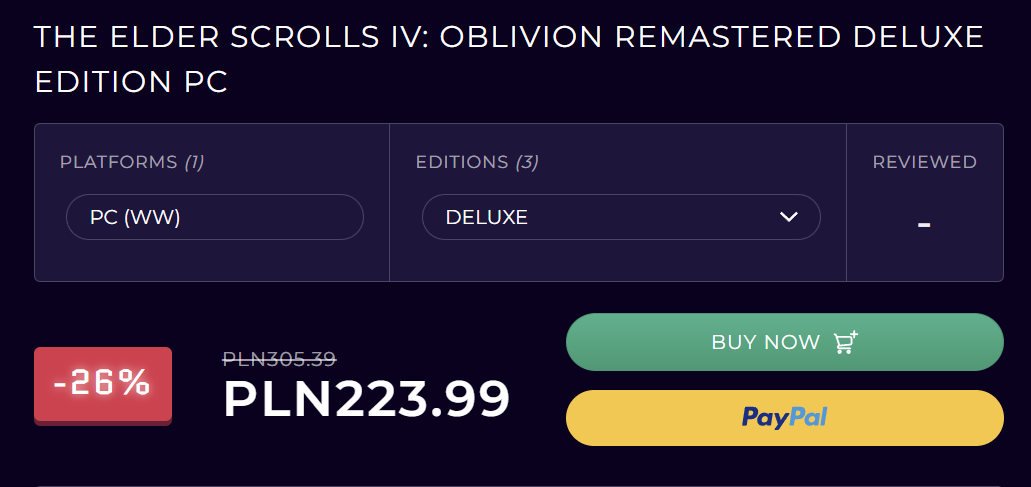Click the shopping cart icon on Buy Now
This screenshot has height=487, width=1031.
tap(846, 342)
